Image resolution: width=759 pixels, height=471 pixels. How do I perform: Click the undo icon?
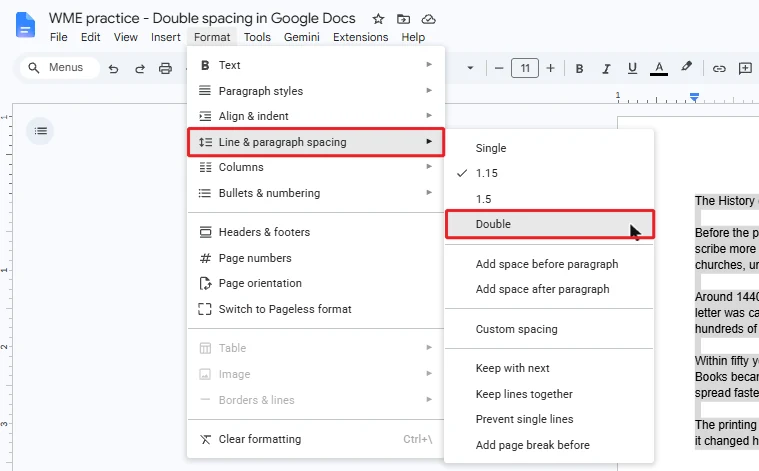pos(113,69)
